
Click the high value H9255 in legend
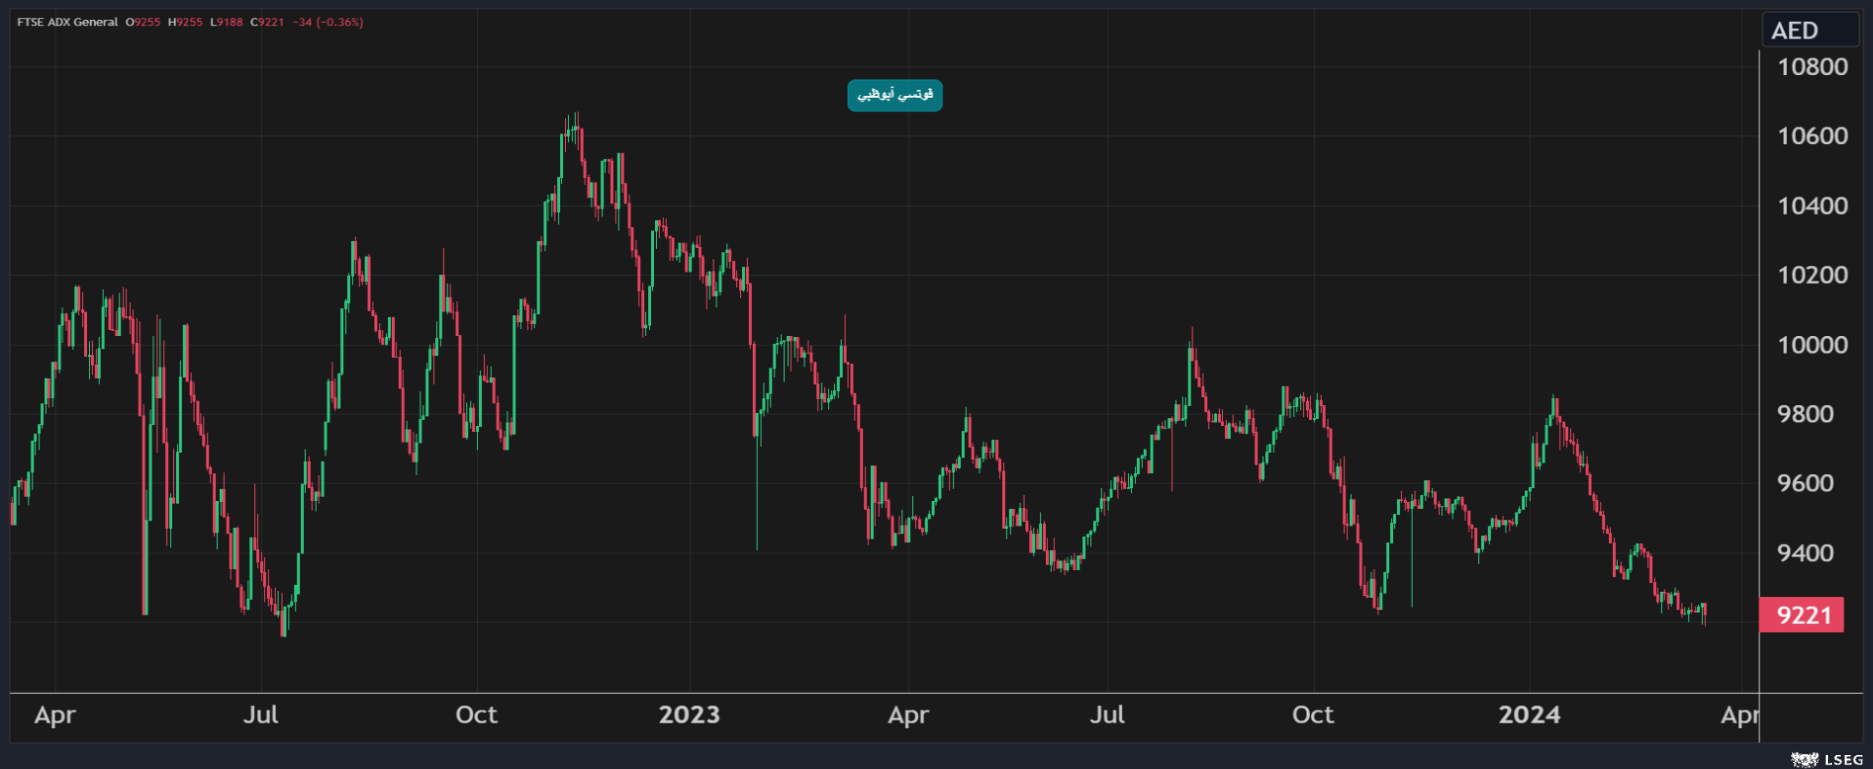[185, 22]
